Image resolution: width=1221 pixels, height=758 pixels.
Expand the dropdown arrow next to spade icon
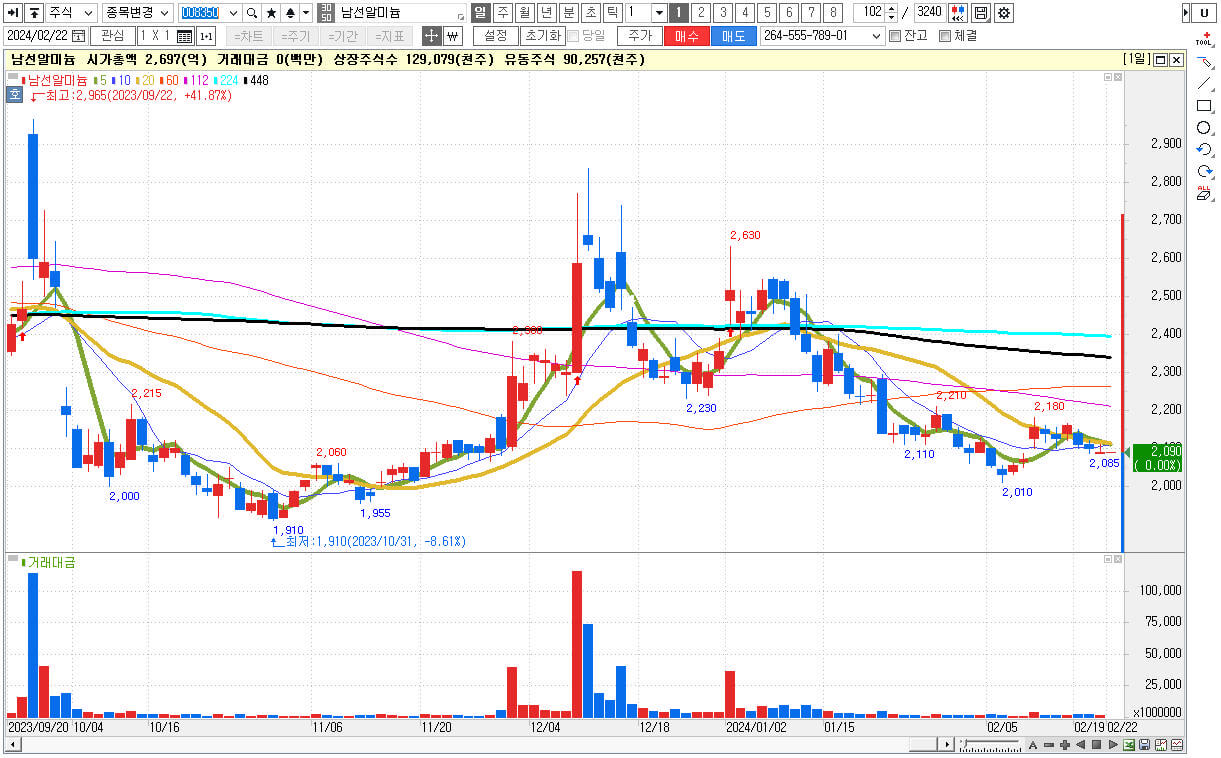(x=306, y=13)
